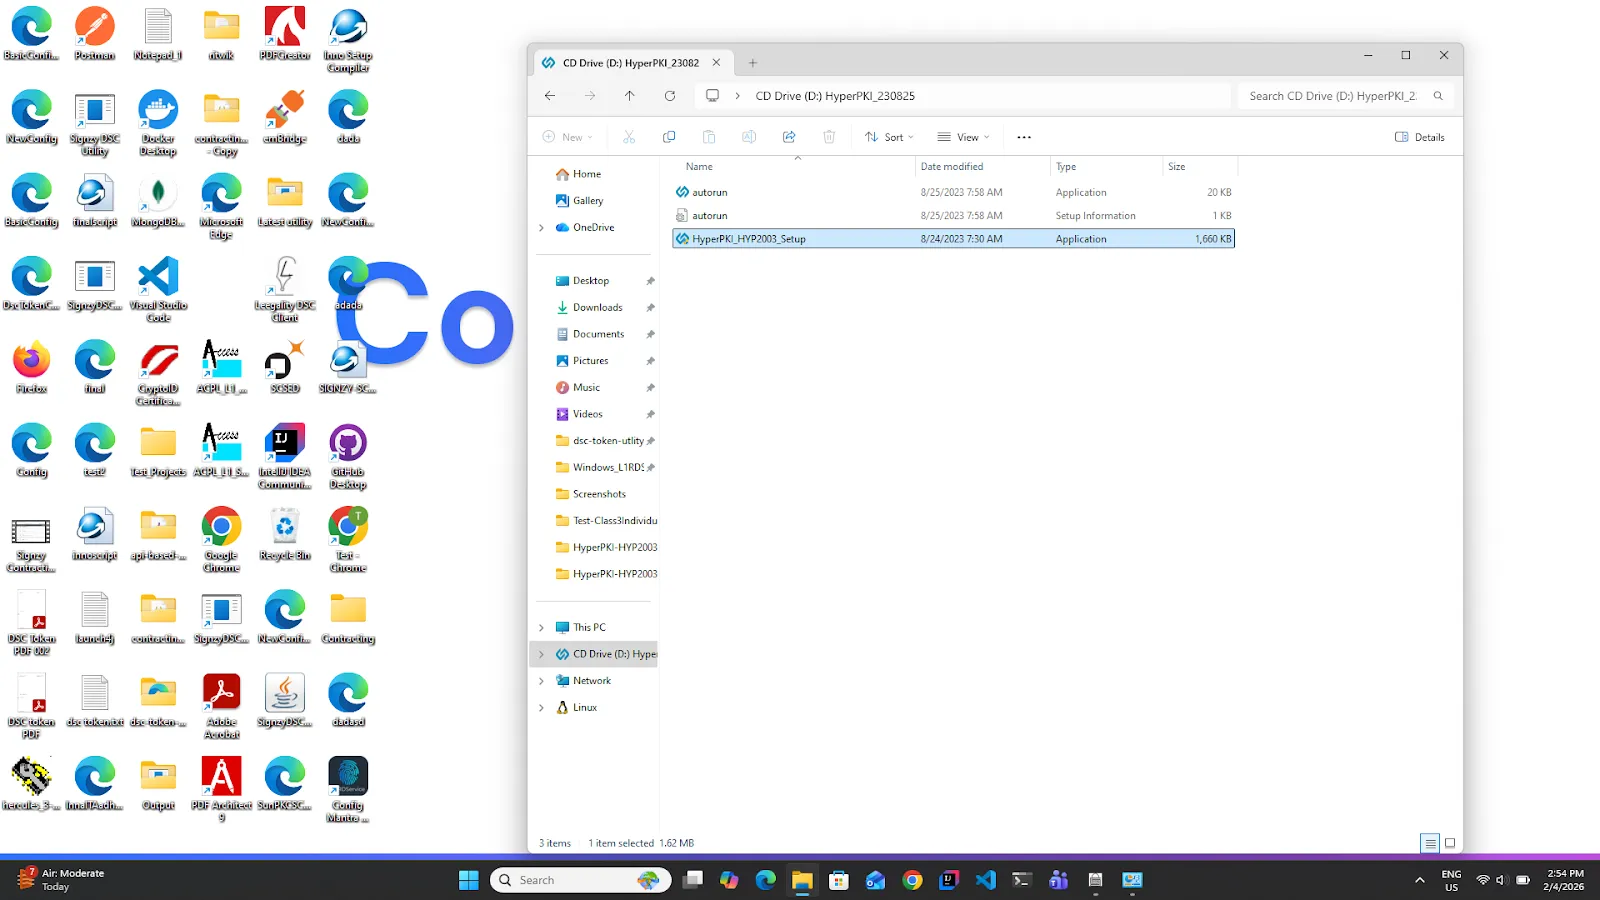
Task: Open Windows Start menu
Action: [x=468, y=880]
